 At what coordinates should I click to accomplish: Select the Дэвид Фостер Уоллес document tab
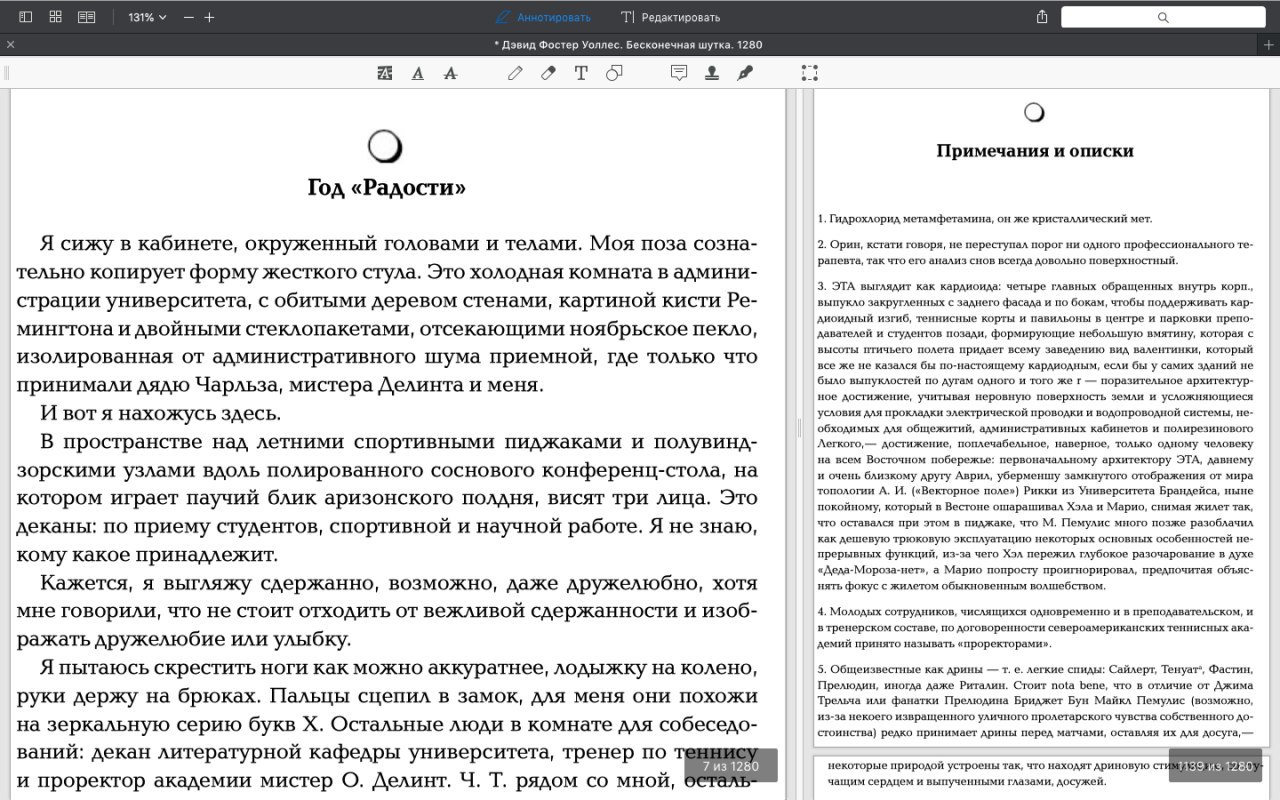pyautogui.click(x=628, y=44)
